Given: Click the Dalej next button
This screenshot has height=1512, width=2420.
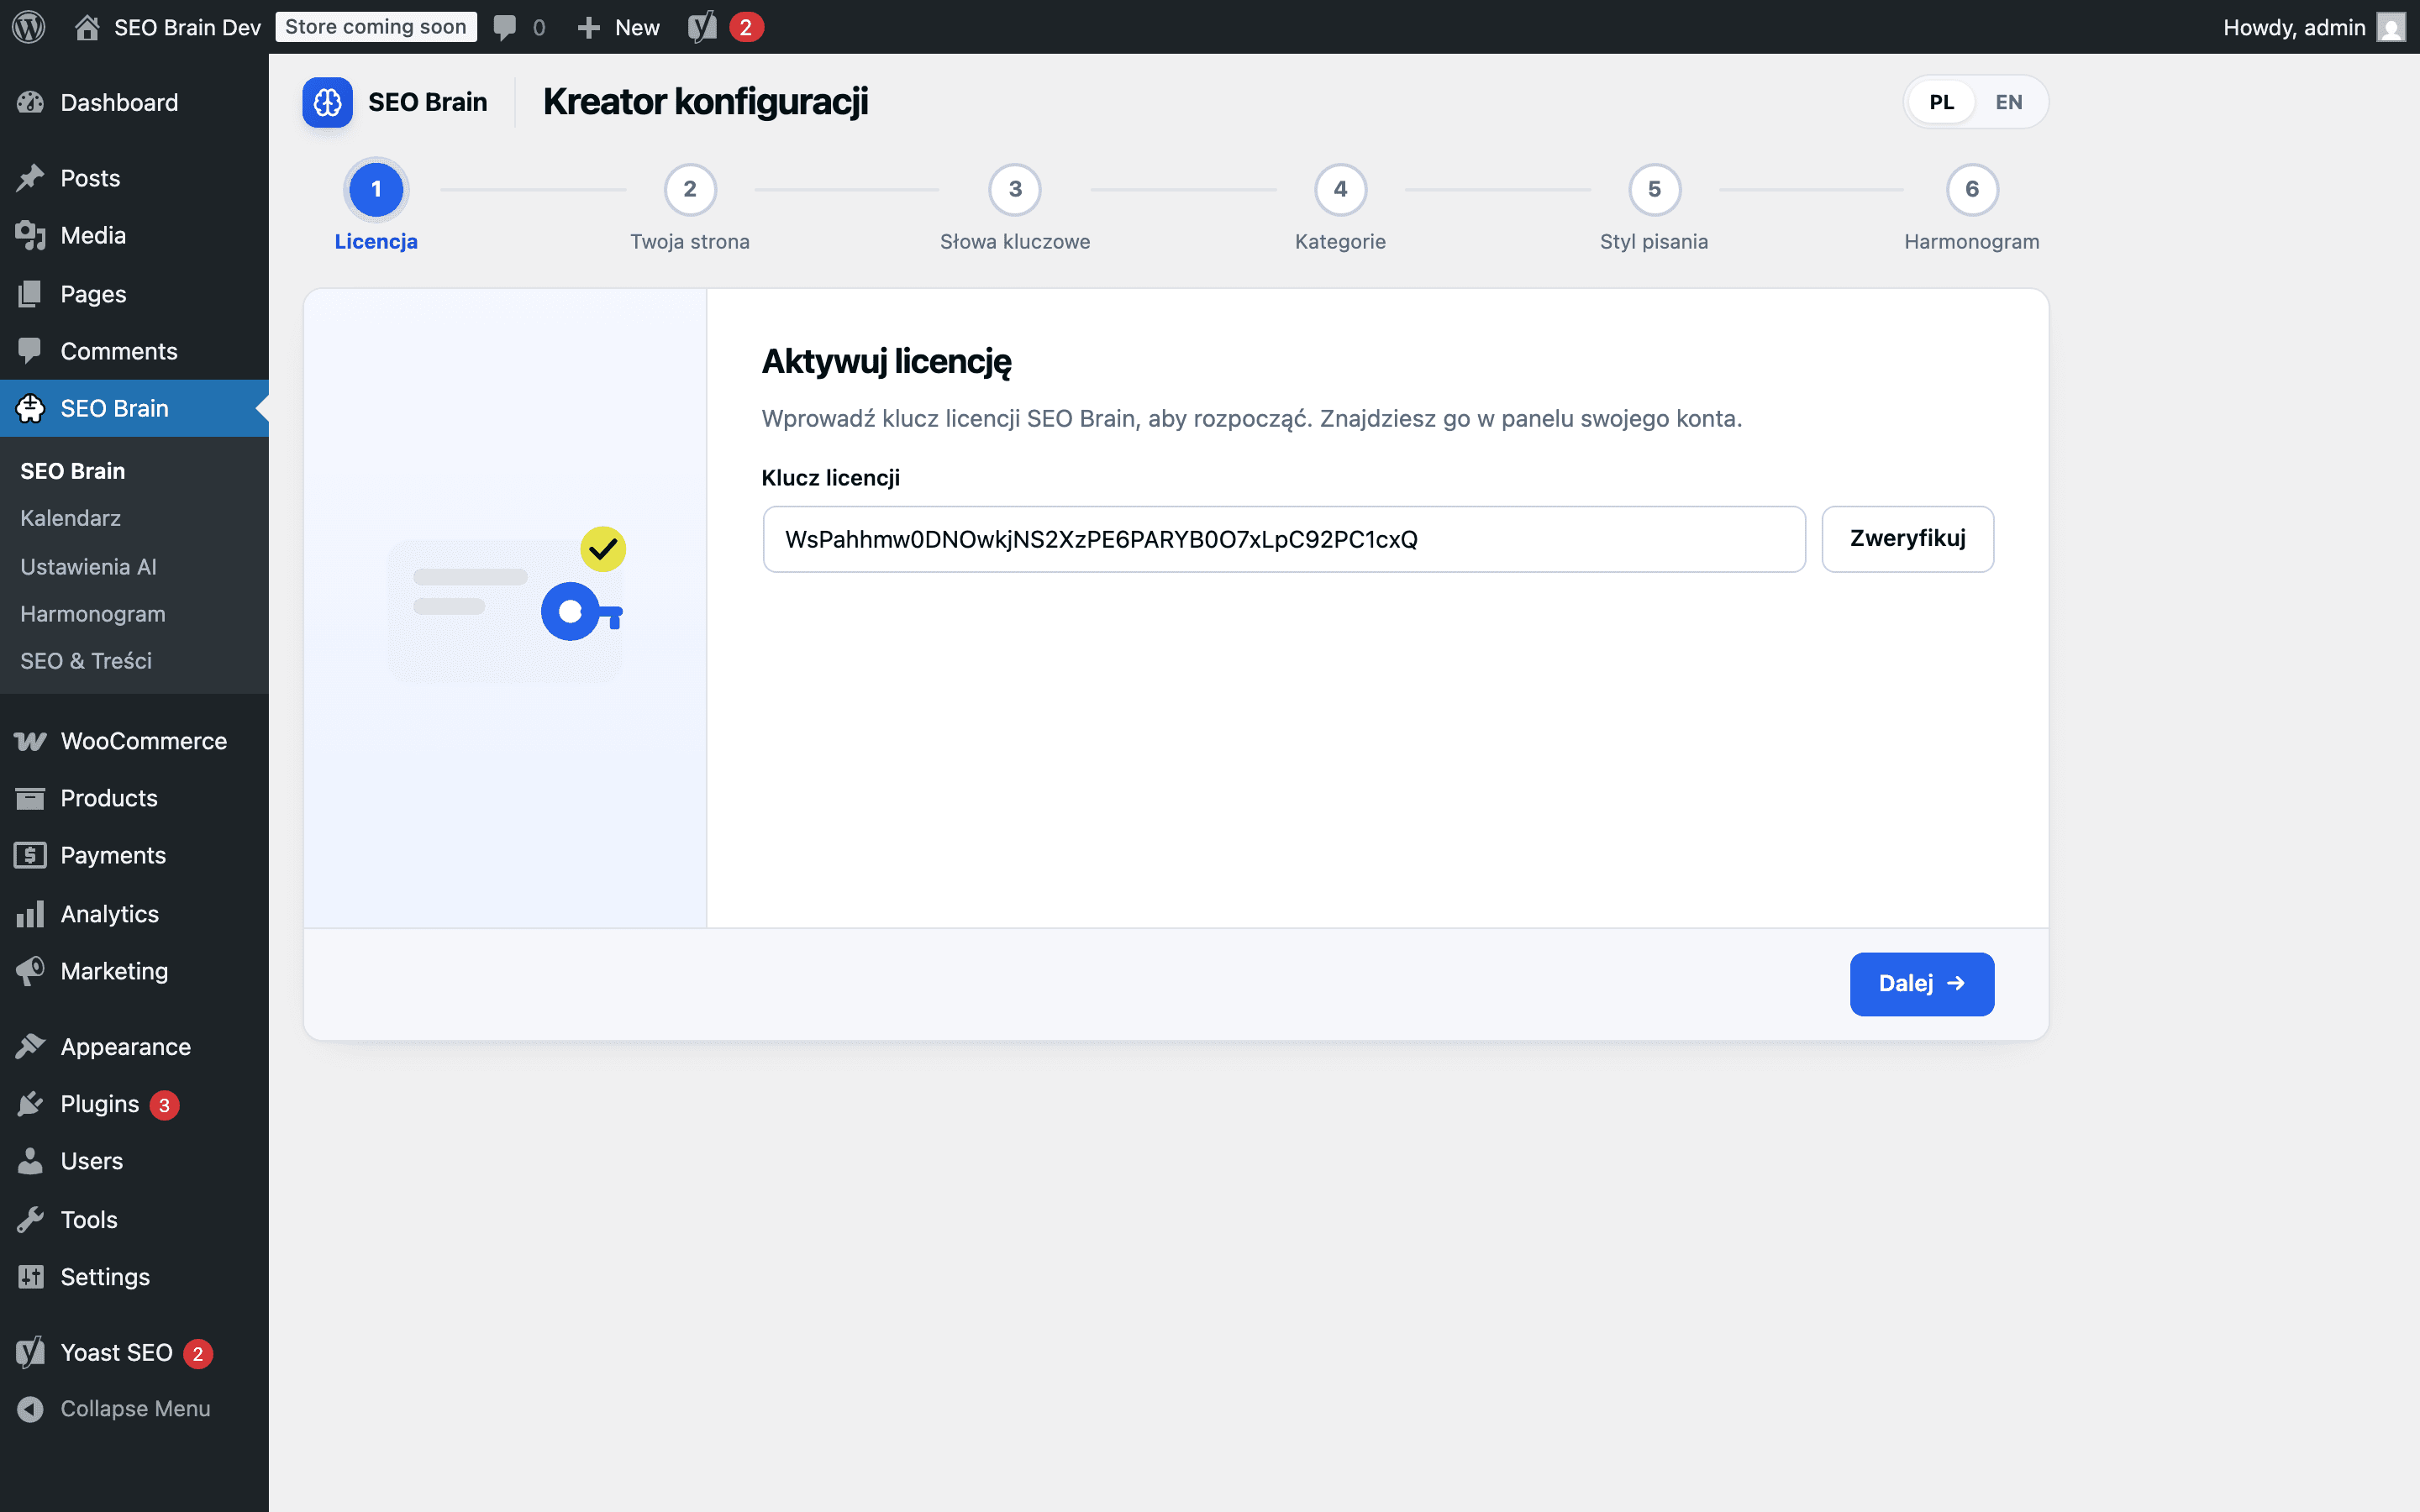Looking at the screenshot, I should 1921,984.
